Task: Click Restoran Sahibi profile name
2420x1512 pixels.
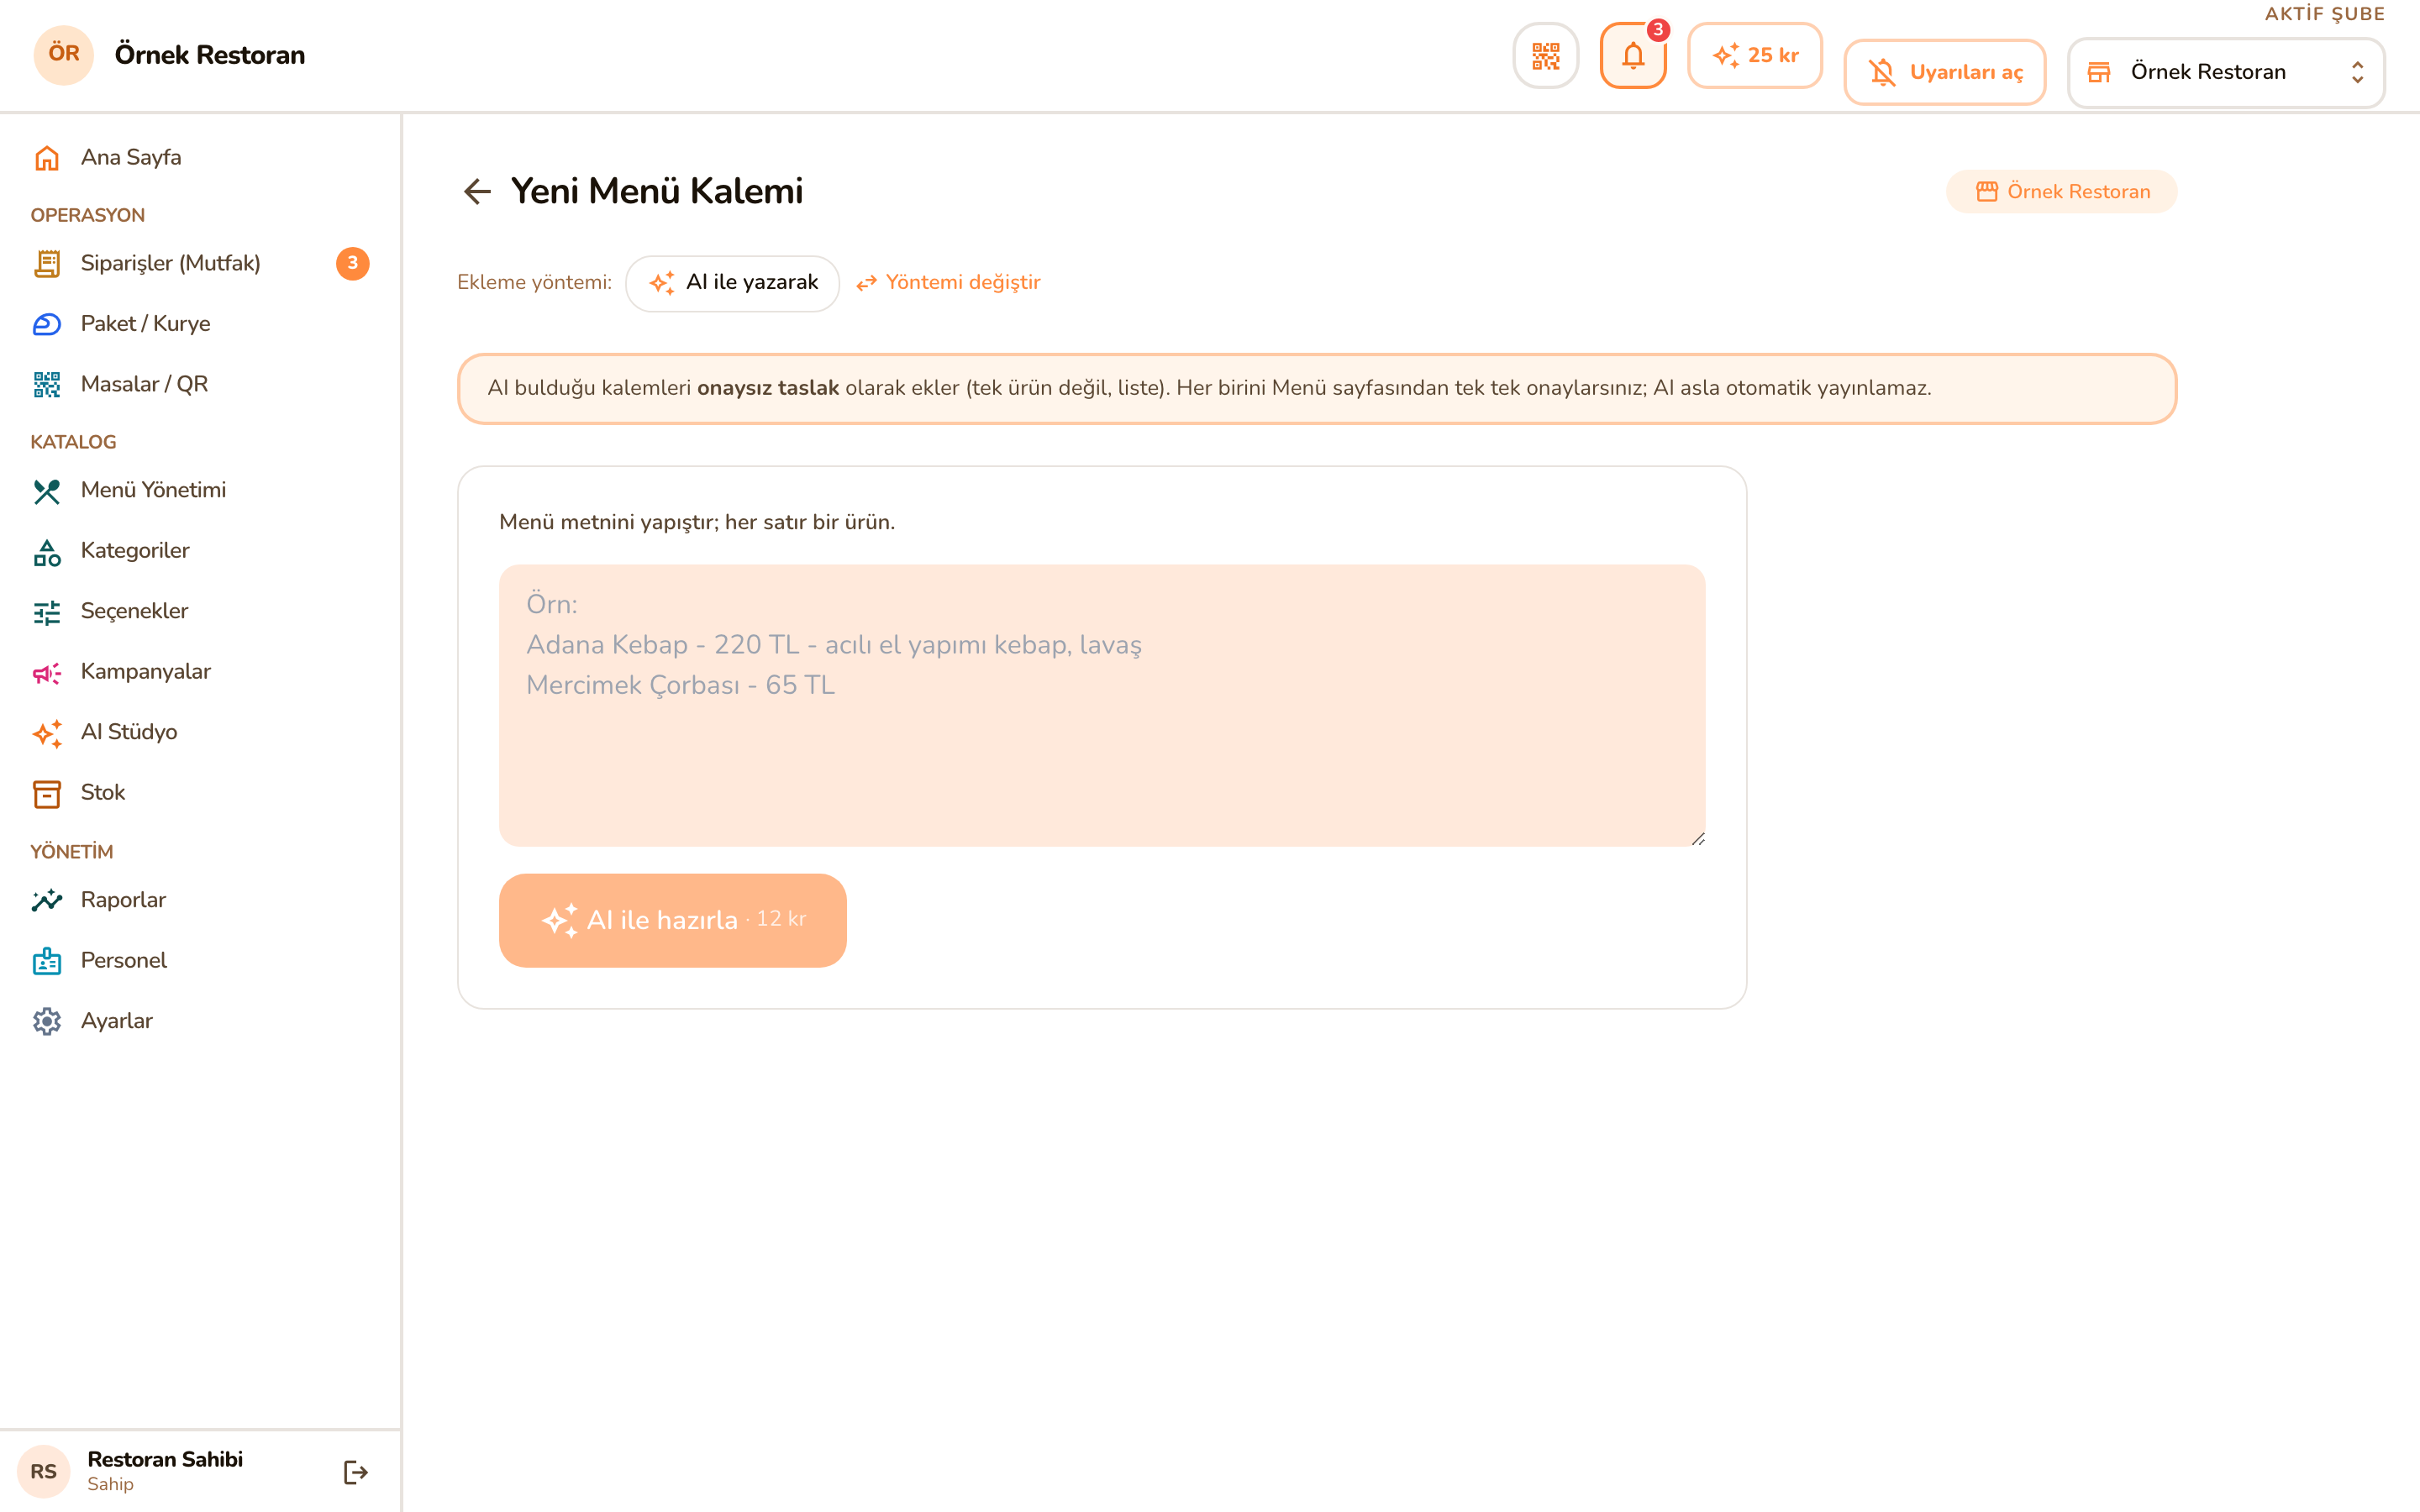Action: (x=165, y=1459)
